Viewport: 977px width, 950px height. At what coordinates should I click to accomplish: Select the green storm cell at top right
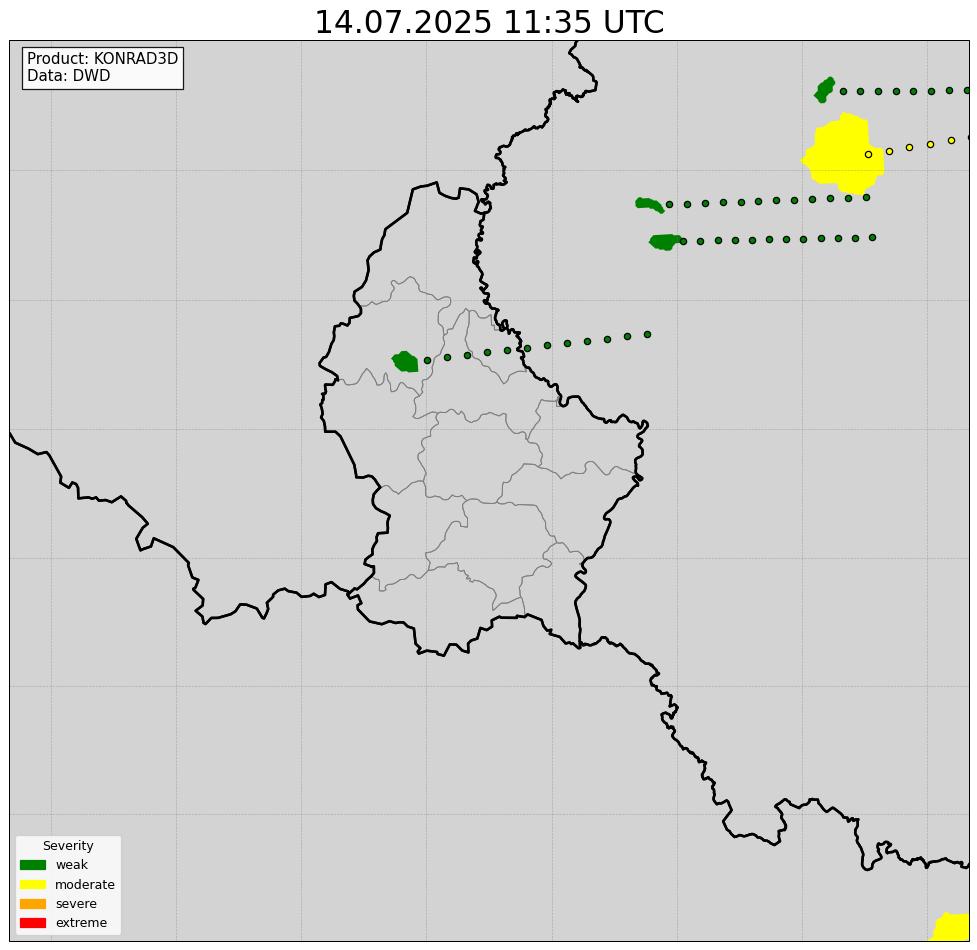click(824, 90)
